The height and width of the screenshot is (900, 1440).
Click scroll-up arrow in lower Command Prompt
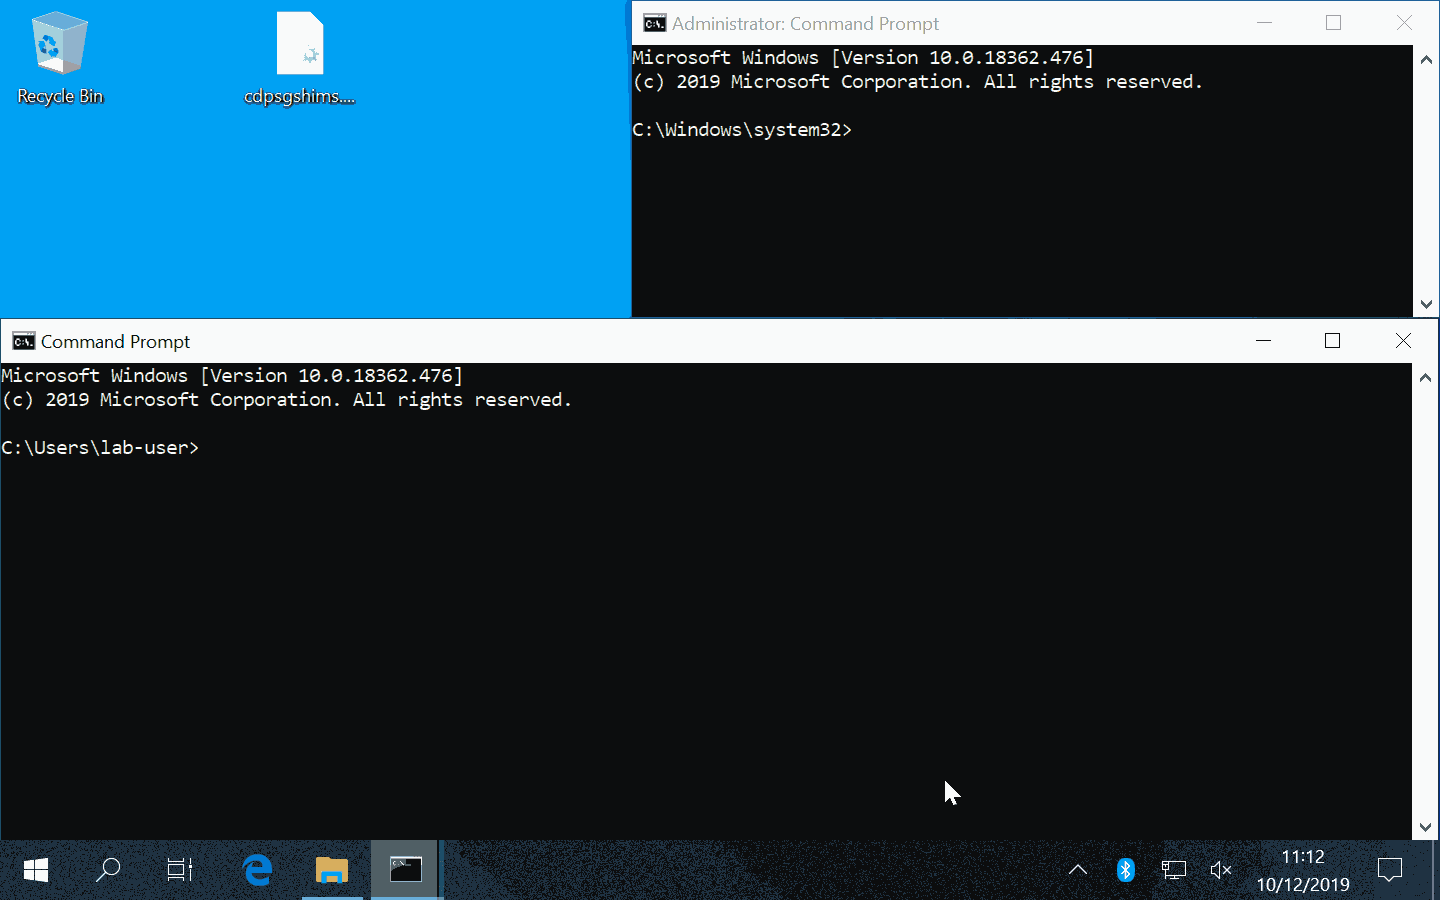click(1426, 377)
